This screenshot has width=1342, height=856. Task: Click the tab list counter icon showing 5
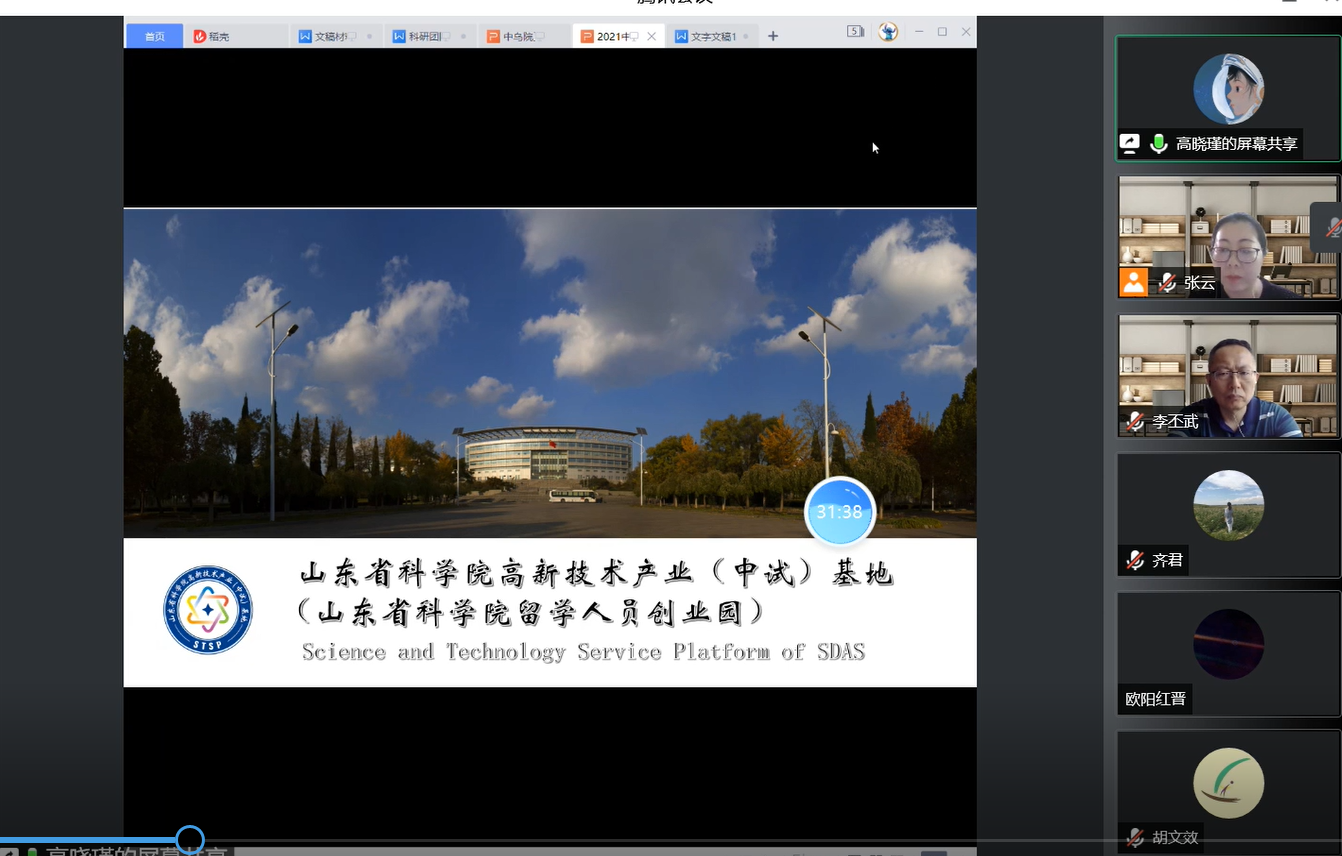pyautogui.click(x=855, y=32)
